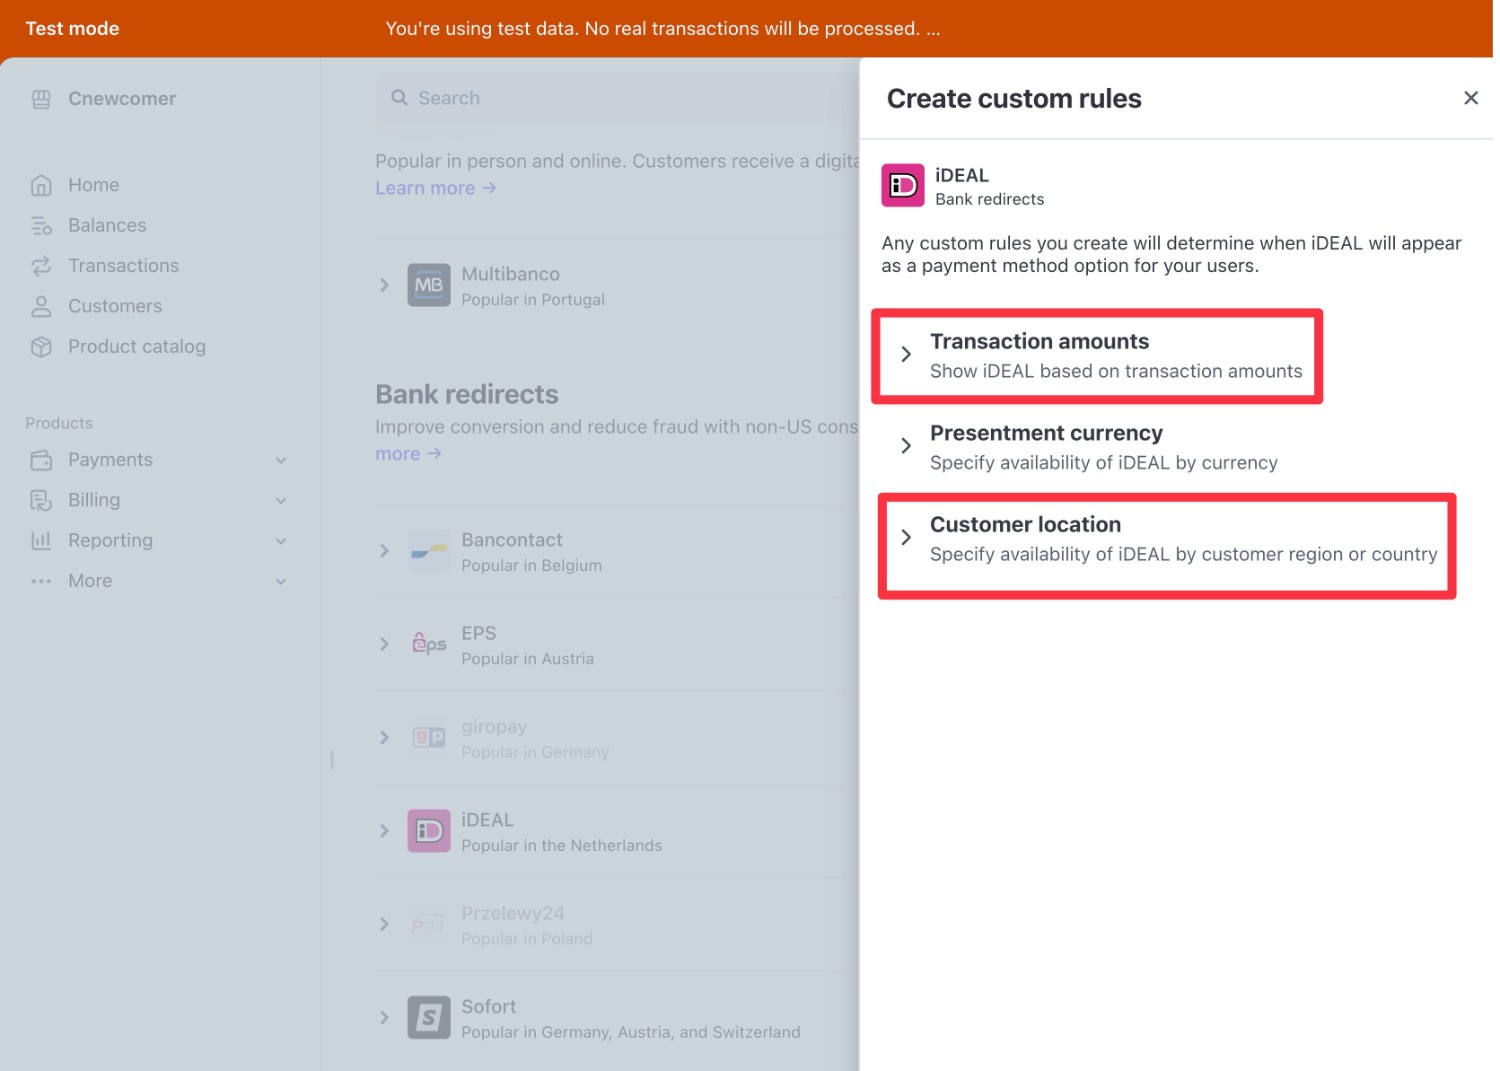1500x1071 pixels.
Task: Click the Sofort S logo icon
Action: 429,1018
